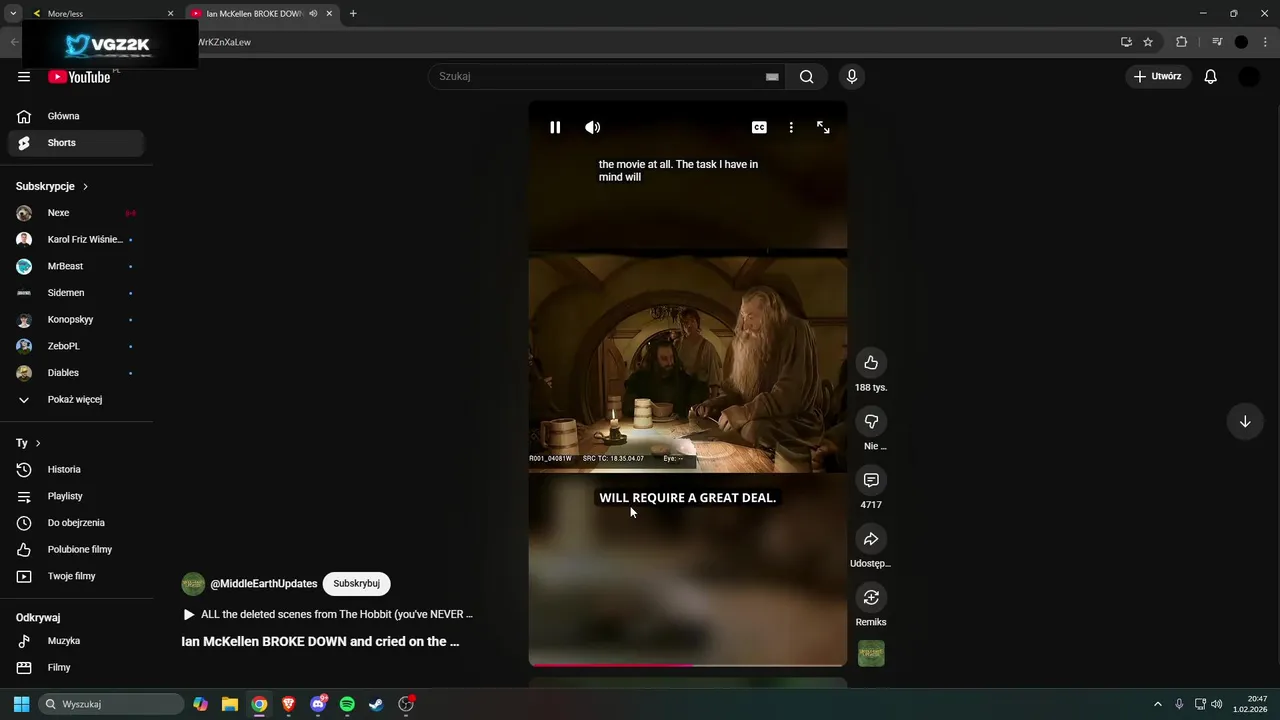Mute the Shorts video volume
This screenshot has width=1280, height=720.
click(593, 127)
